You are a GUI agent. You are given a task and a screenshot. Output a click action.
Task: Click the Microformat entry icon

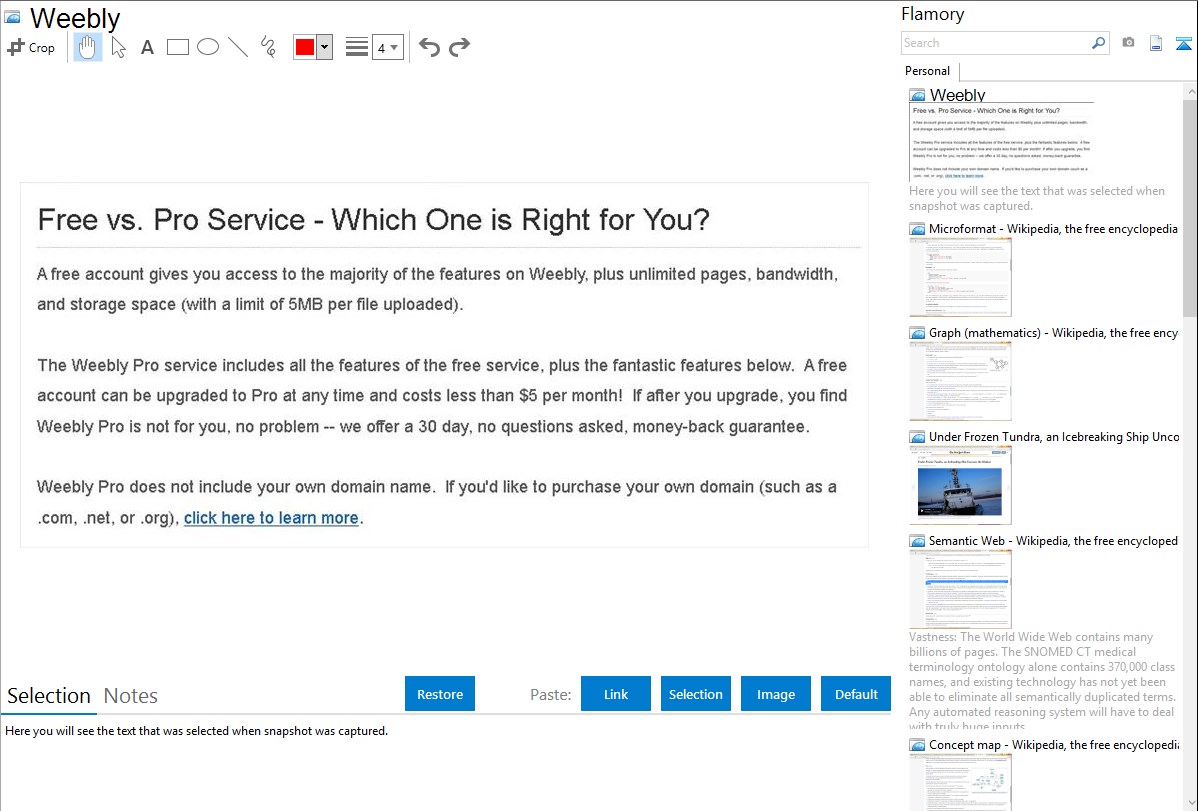[x=917, y=229]
